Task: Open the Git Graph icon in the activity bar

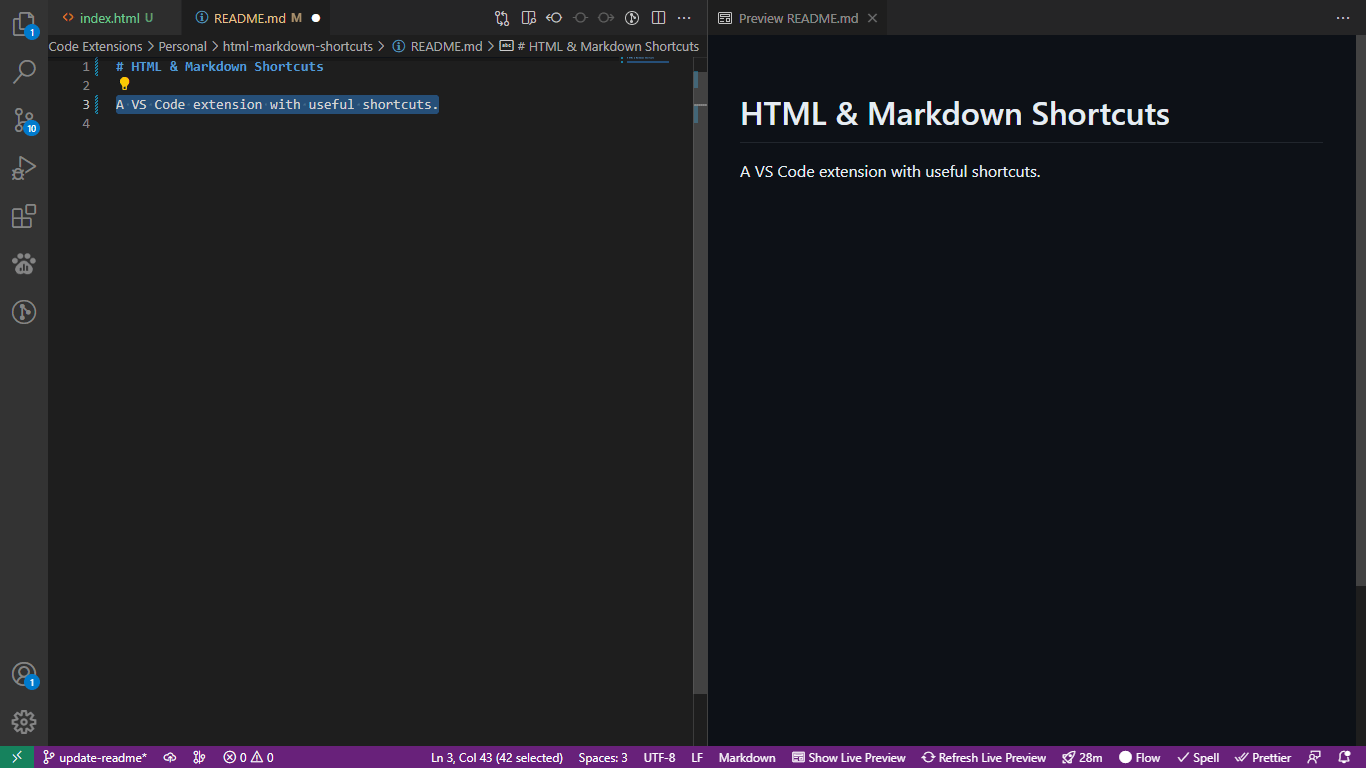Action: pos(24,312)
